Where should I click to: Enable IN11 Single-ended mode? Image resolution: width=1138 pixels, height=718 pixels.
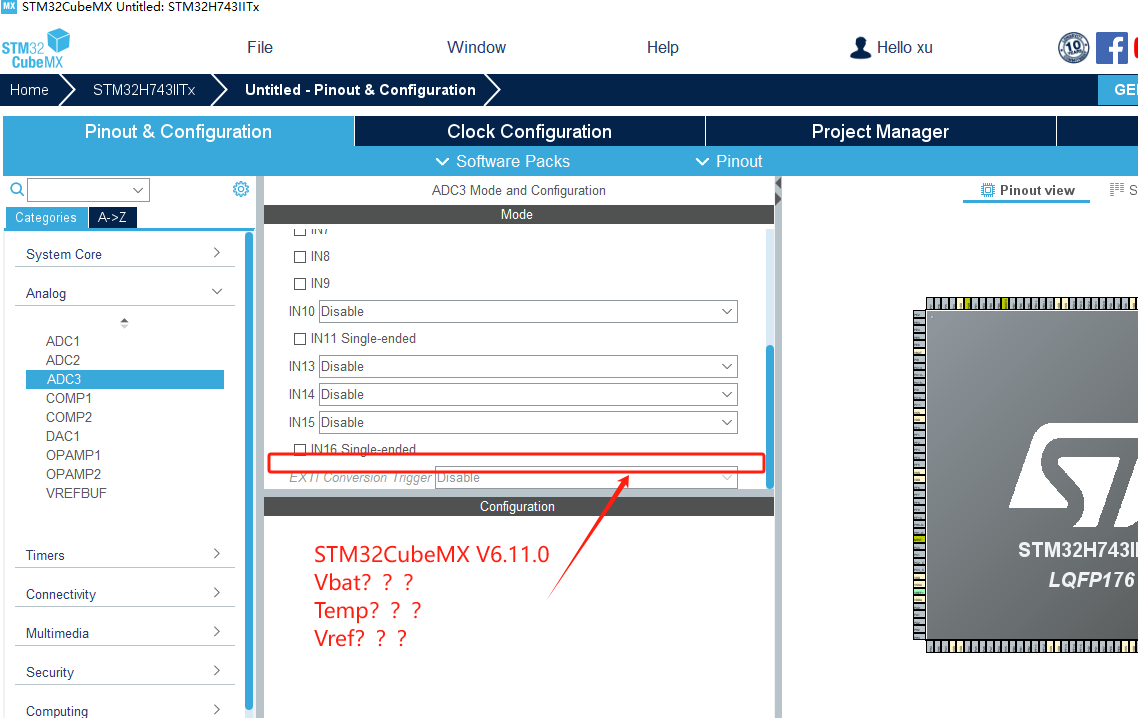coord(299,338)
